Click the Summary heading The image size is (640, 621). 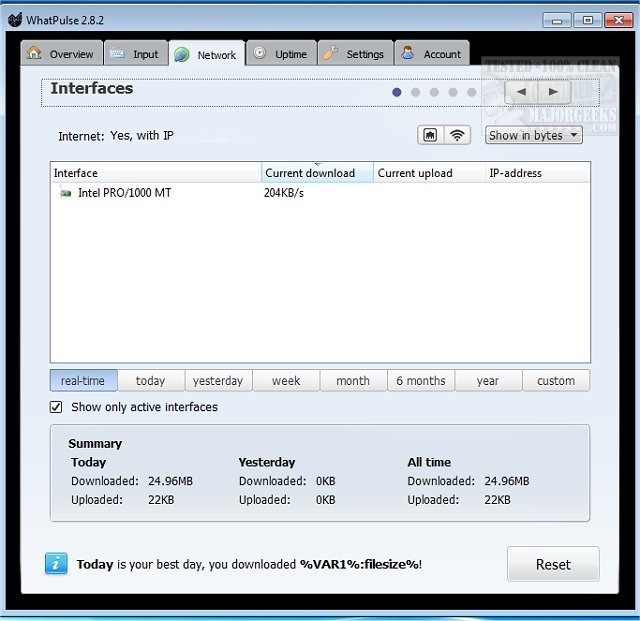95,443
